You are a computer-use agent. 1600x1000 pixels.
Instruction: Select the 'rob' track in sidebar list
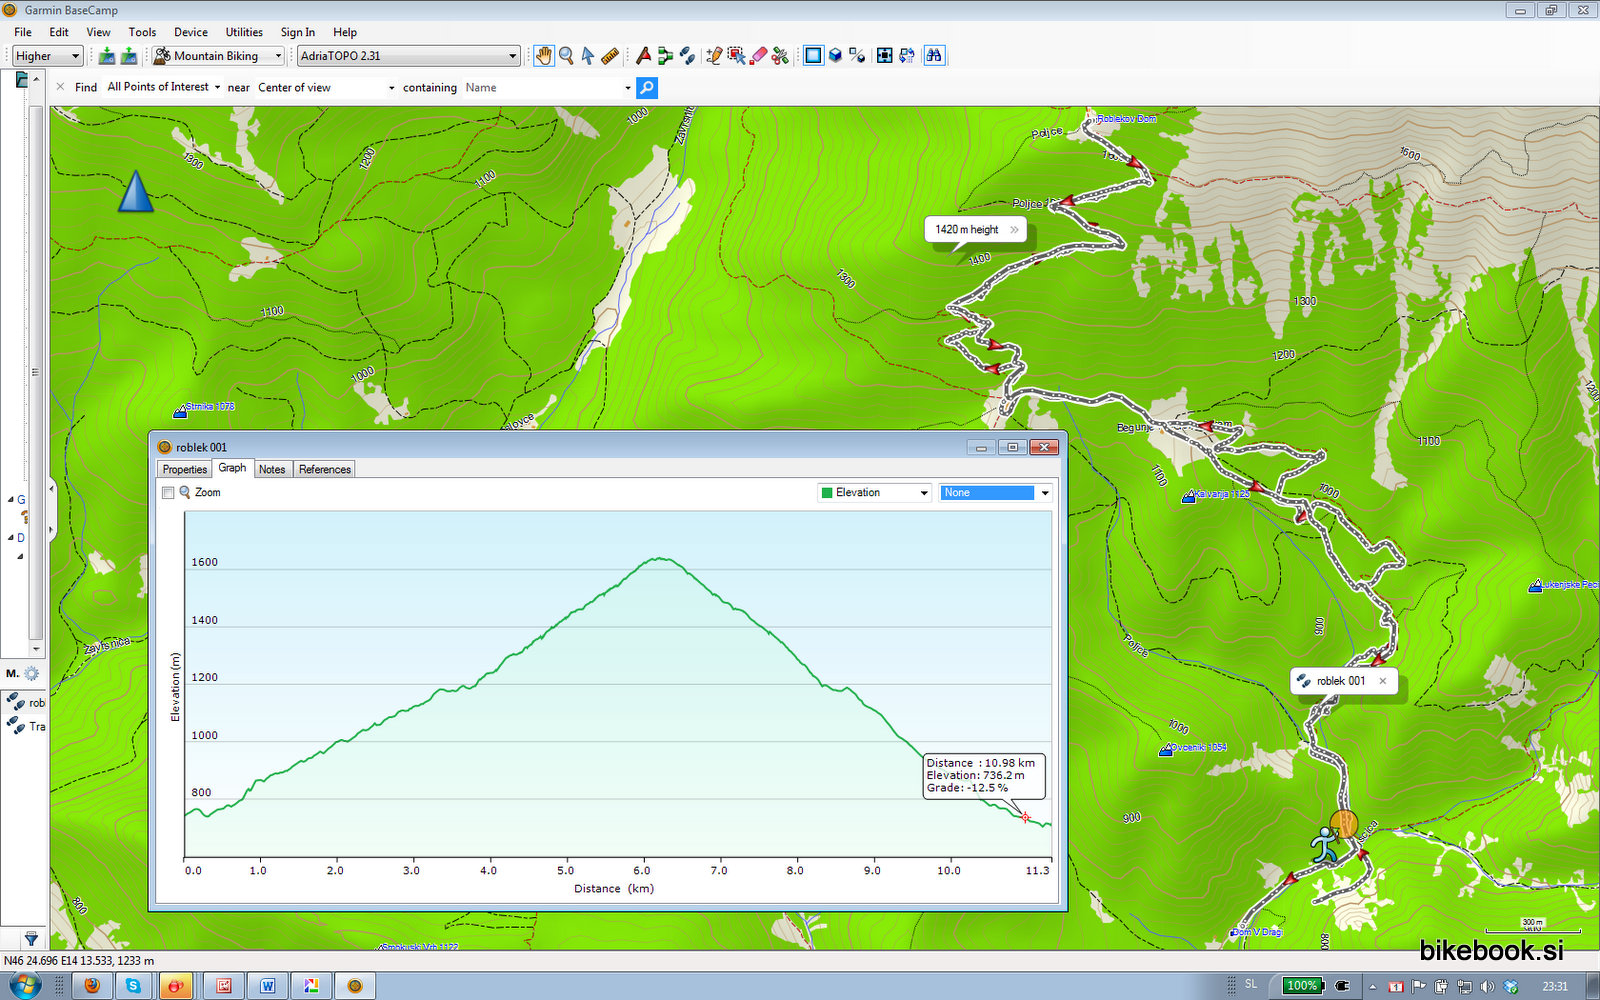(25, 702)
